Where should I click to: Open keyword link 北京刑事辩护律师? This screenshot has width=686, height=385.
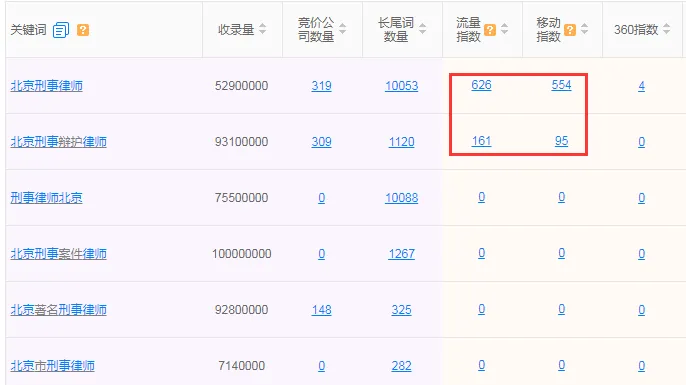59,142
